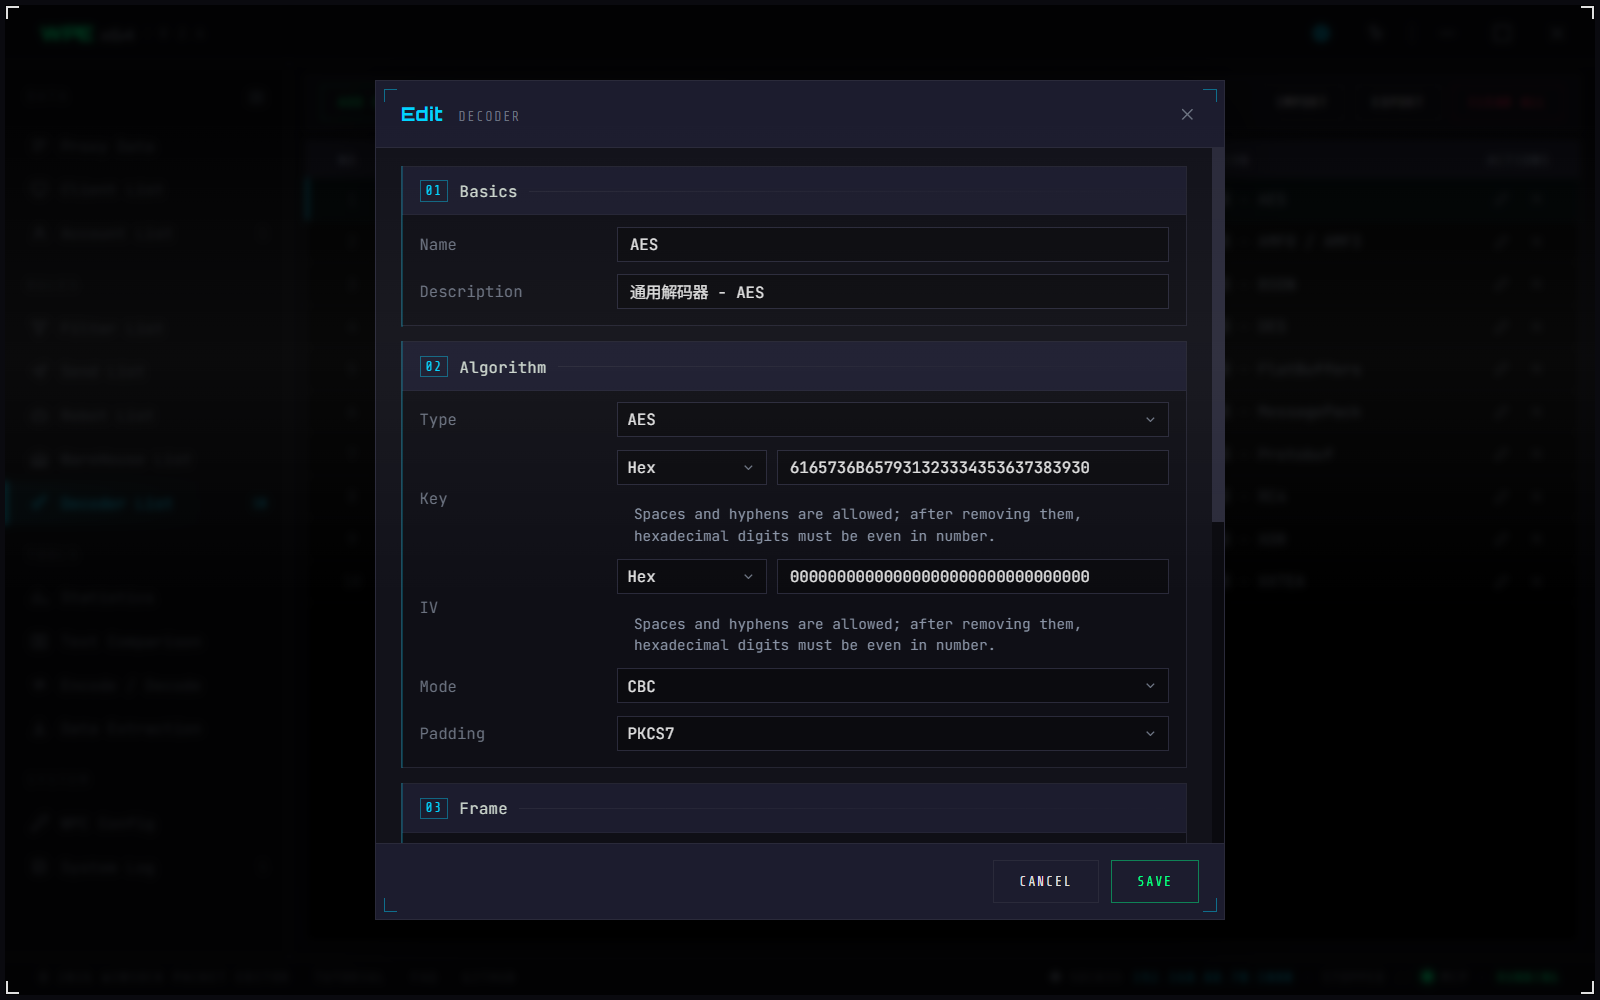
Task: Save the decoder changes
Action: coord(1154,881)
